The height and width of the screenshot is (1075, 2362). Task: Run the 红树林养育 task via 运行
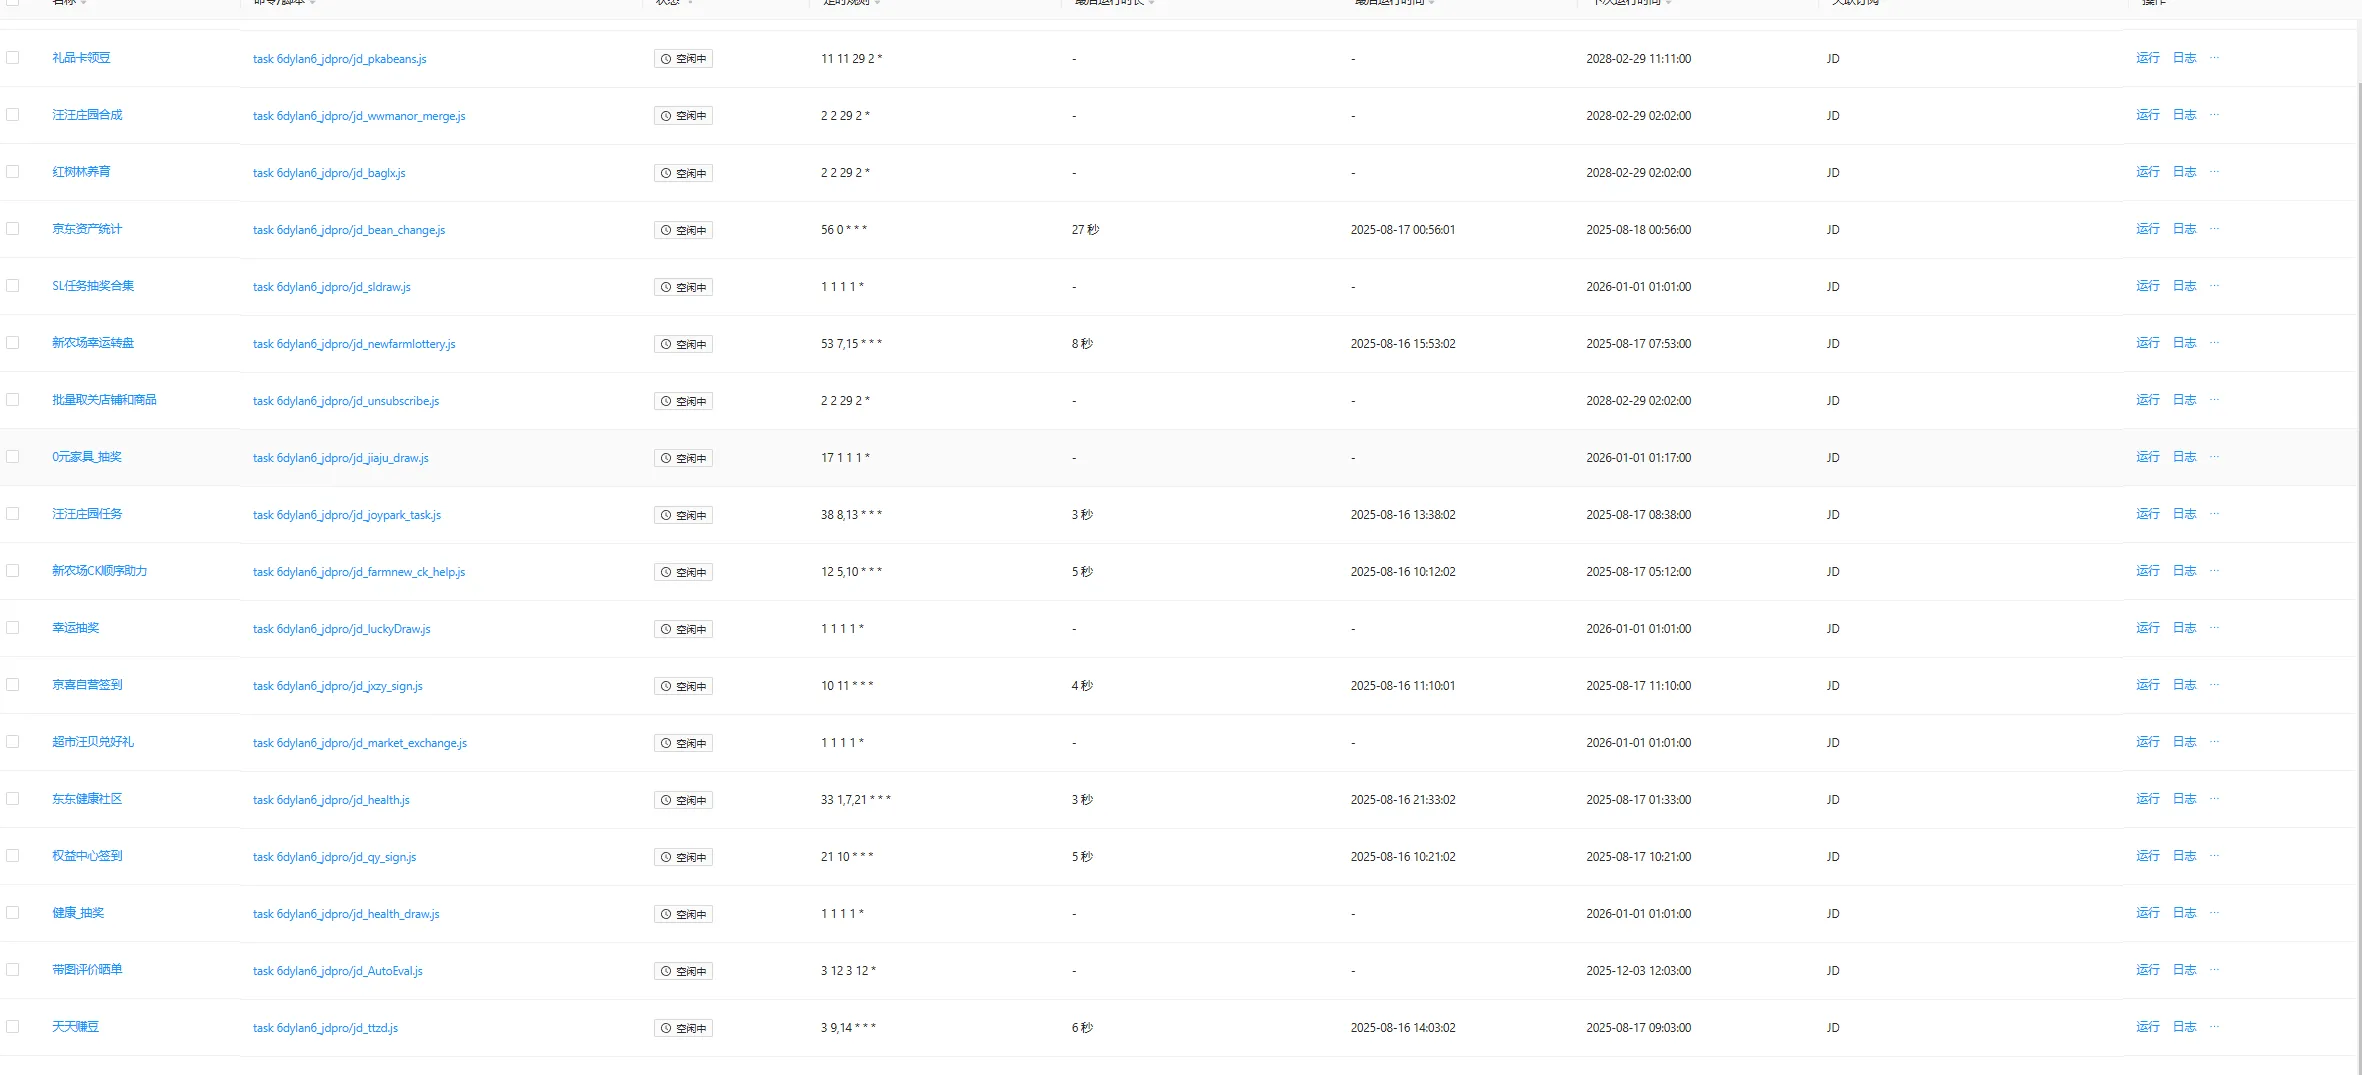(x=2147, y=172)
